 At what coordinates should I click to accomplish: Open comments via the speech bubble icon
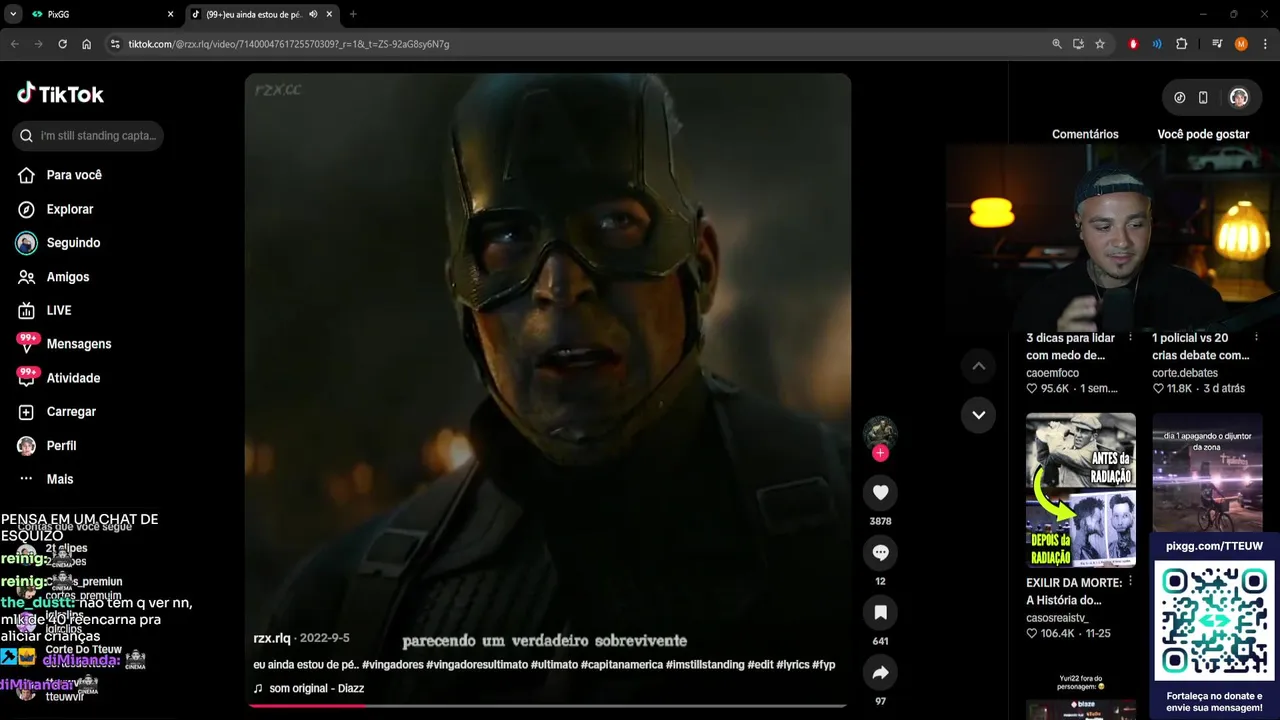880,552
